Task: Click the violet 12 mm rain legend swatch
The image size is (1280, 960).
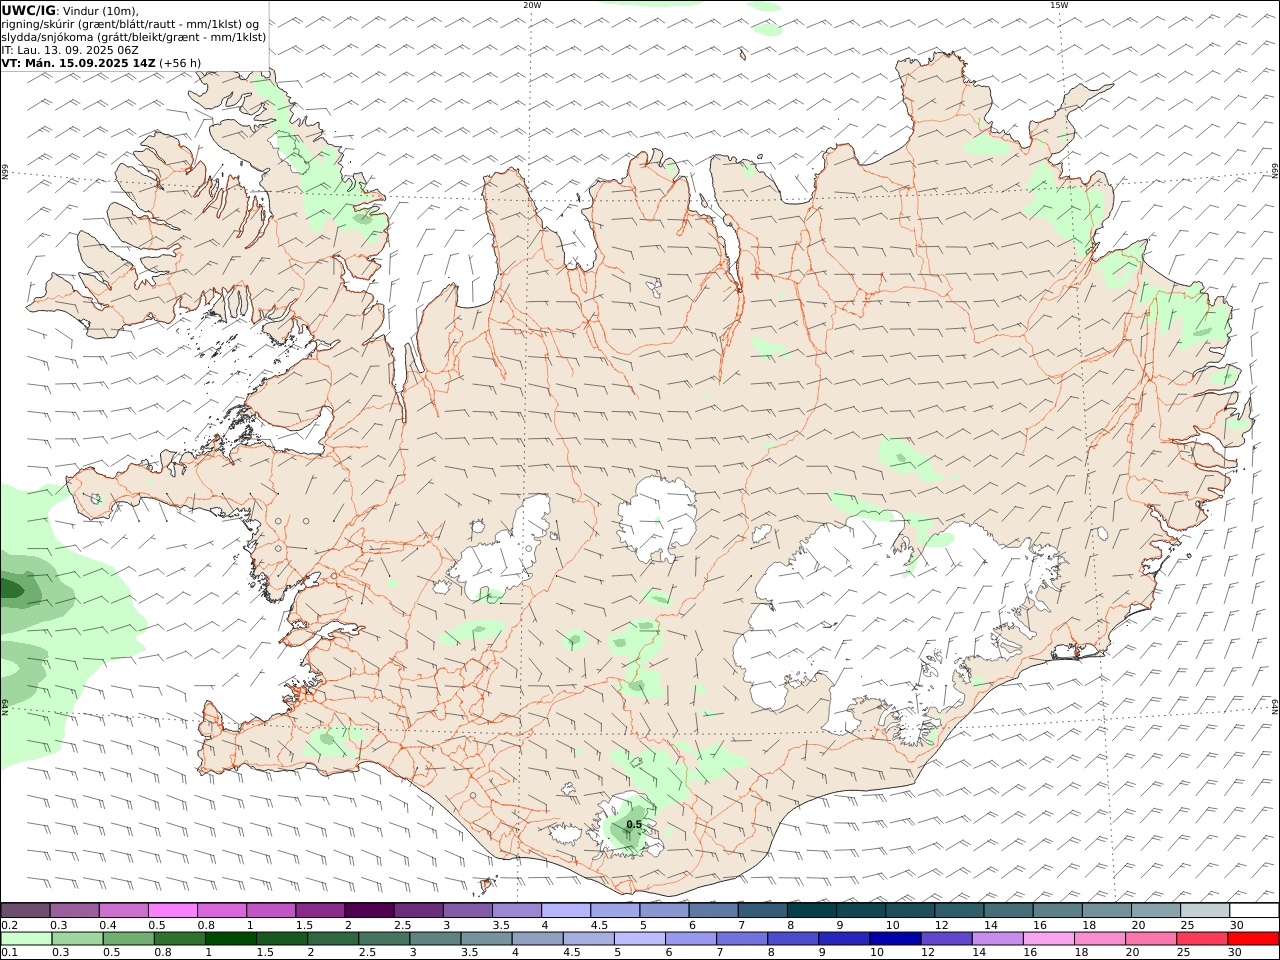Action: pos(947,938)
